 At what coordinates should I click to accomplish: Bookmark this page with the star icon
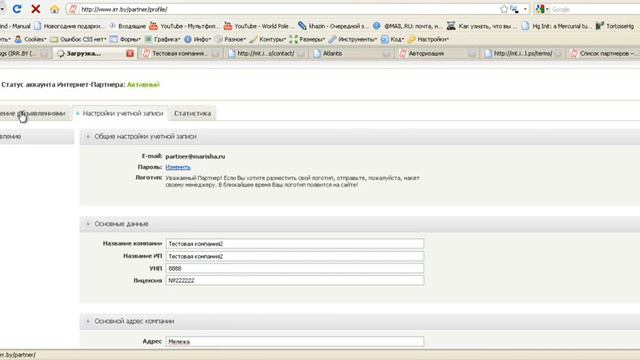(x=504, y=9)
